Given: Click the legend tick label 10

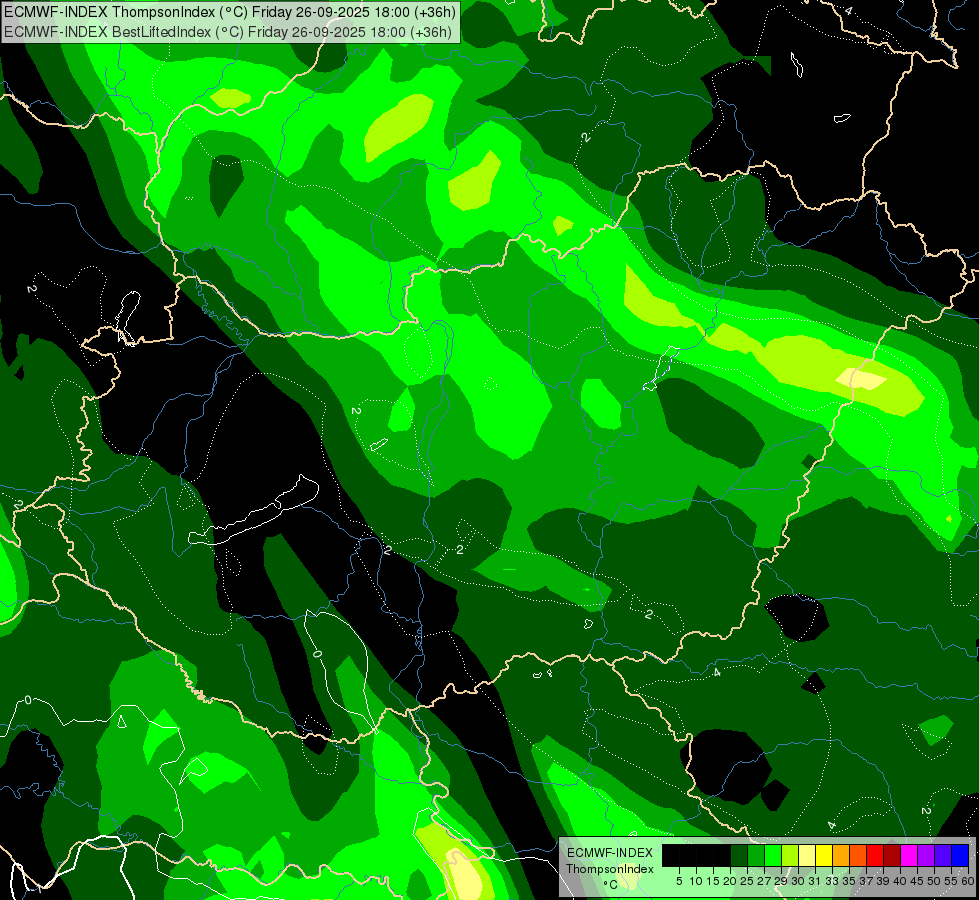Looking at the screenshot, I should point(696,881).
